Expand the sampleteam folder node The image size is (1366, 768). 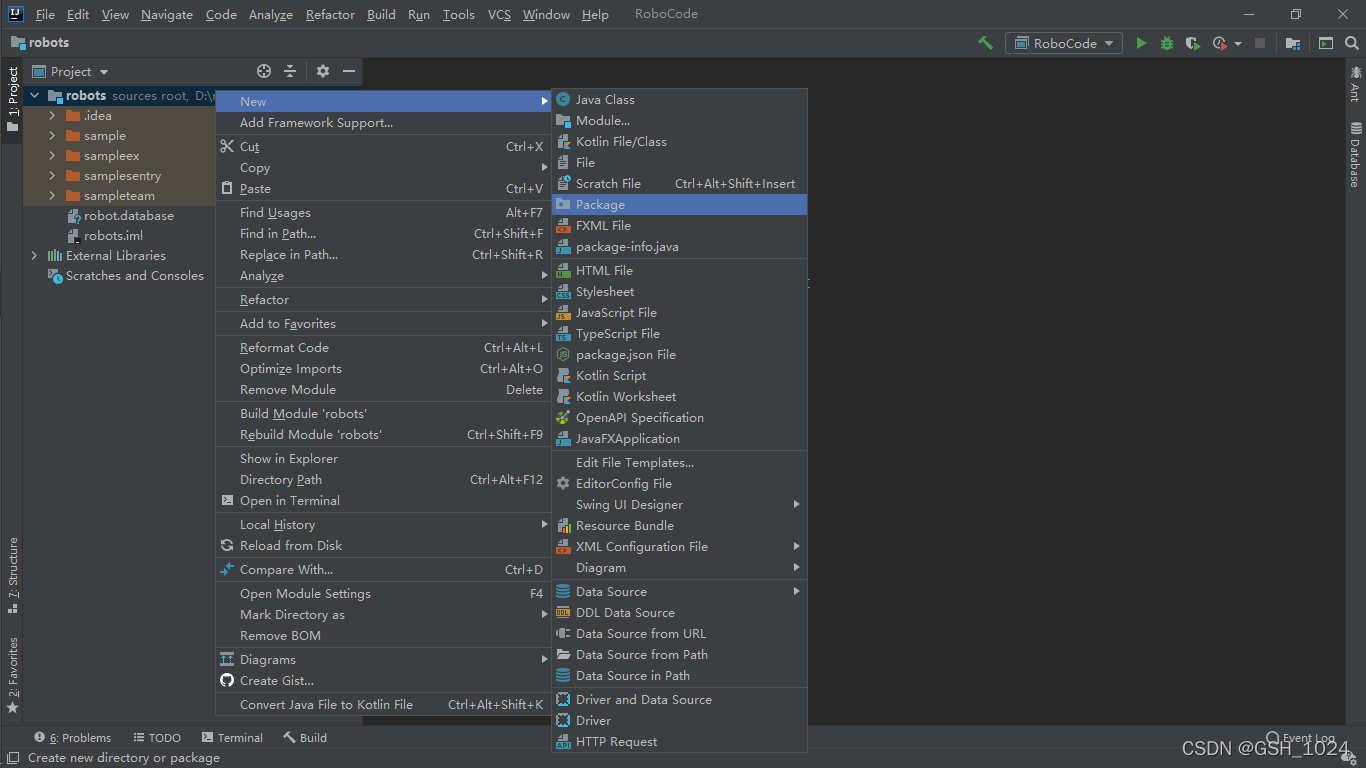(52, 196)
